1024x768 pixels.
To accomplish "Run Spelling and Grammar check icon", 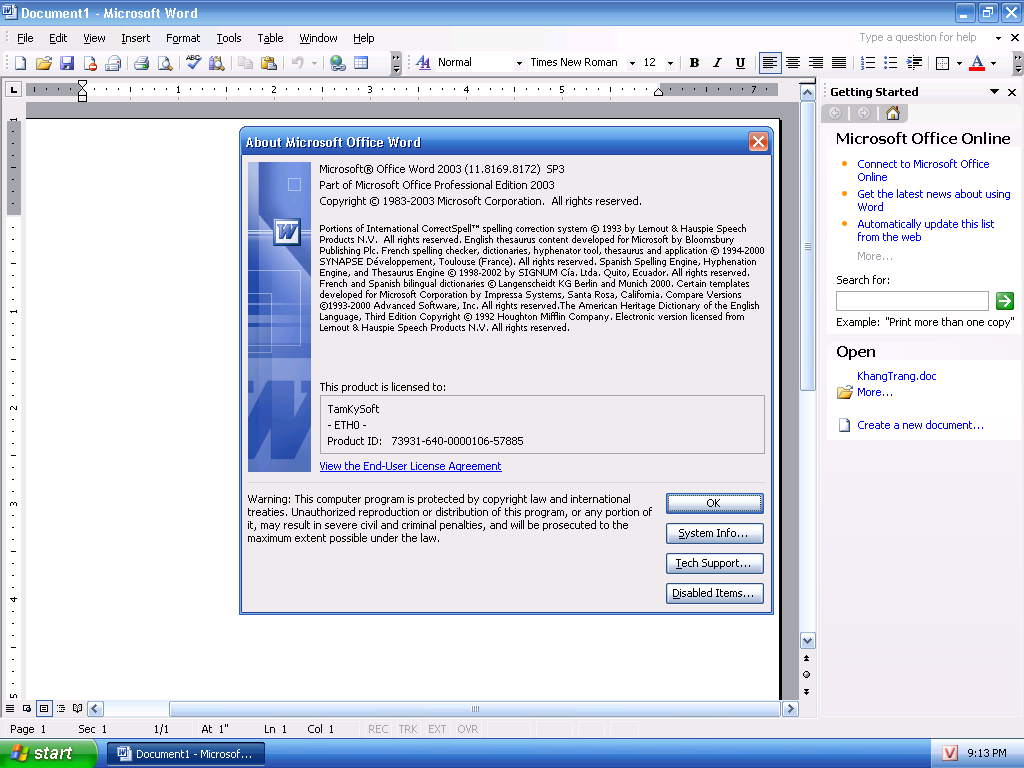I will click(193, 63).
